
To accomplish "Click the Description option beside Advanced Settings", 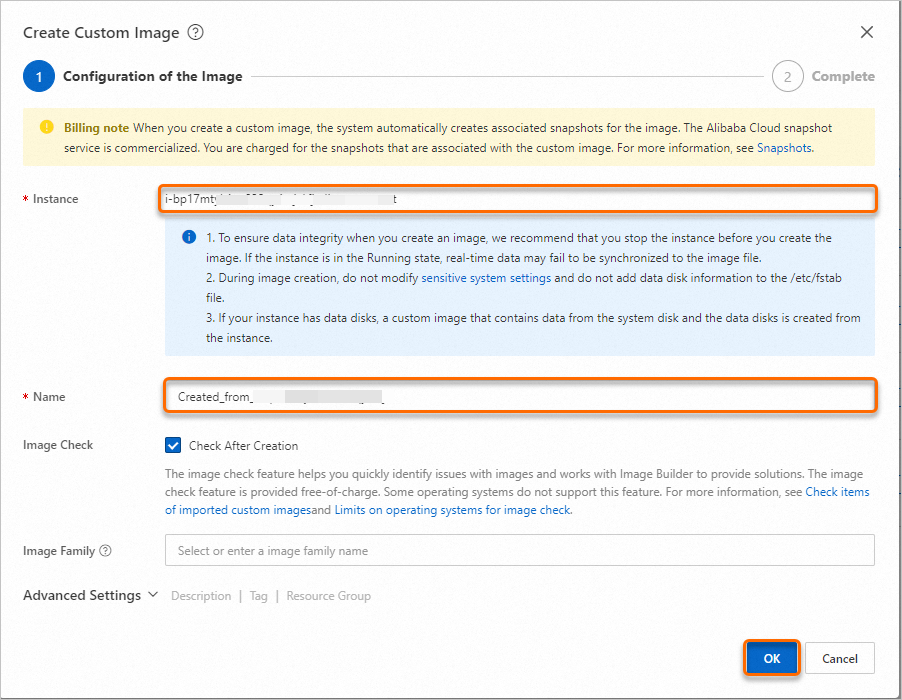I will (x=201, y=595).
